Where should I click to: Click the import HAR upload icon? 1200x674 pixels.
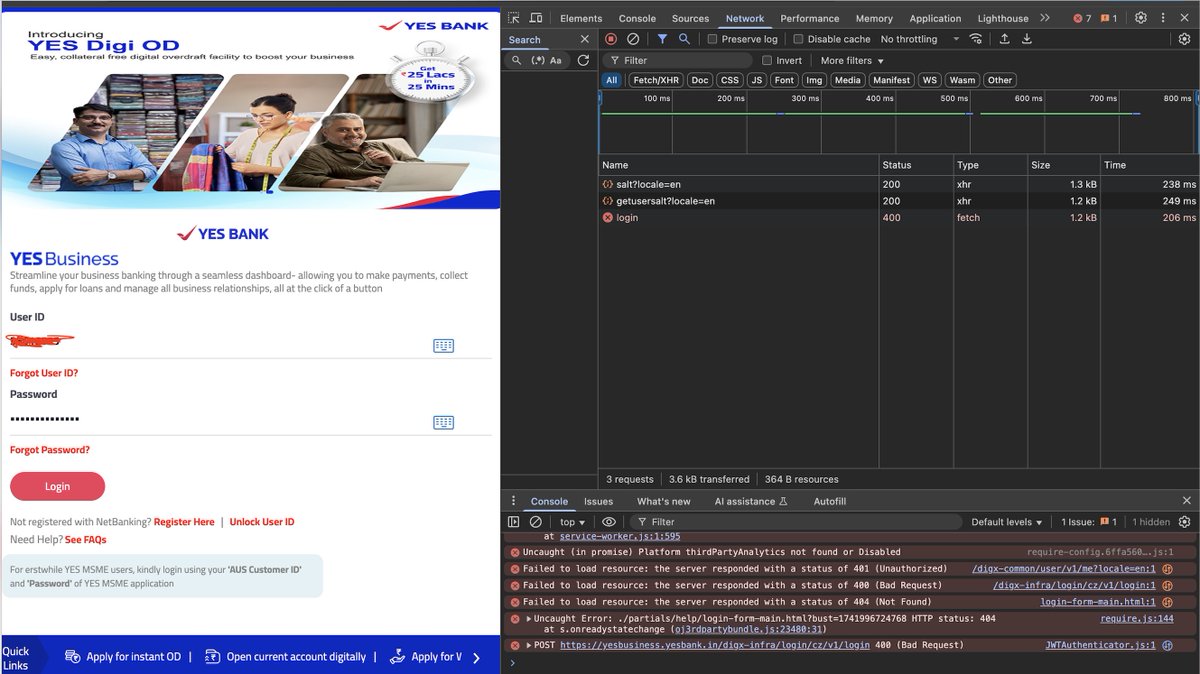coord(1005,39)
